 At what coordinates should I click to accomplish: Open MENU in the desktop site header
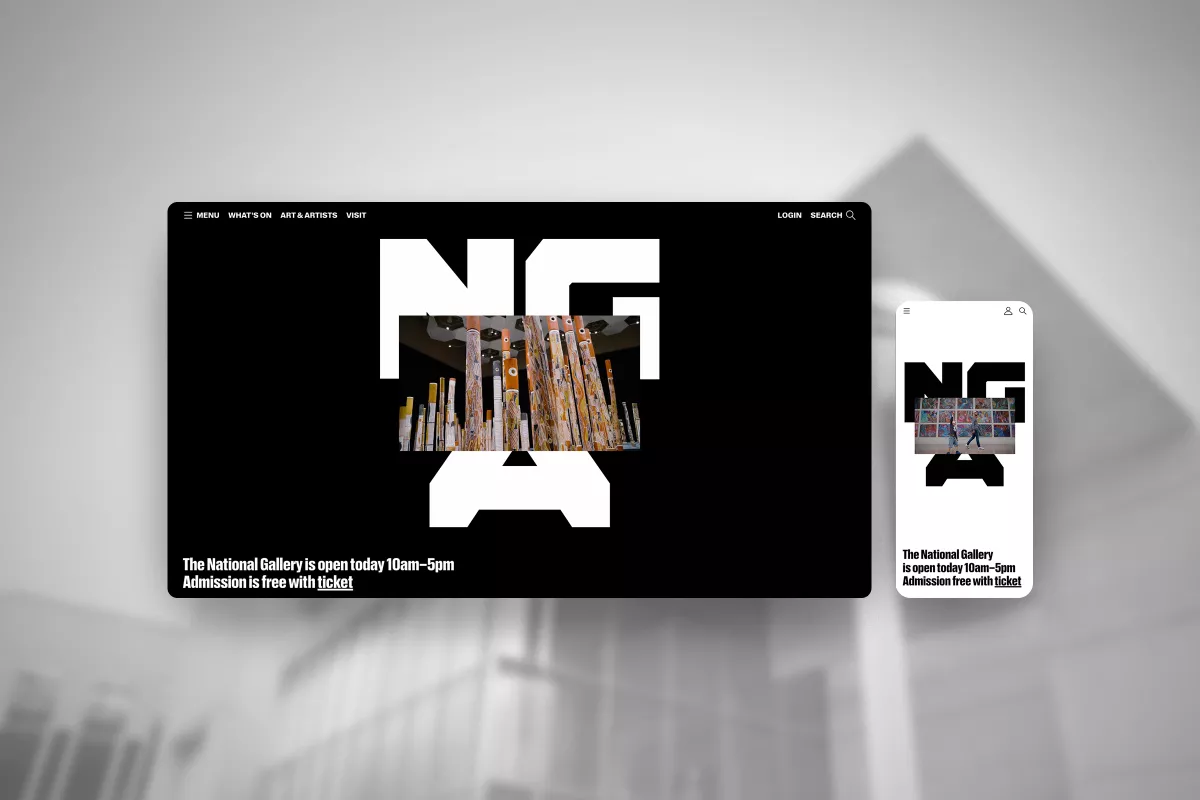201,215
